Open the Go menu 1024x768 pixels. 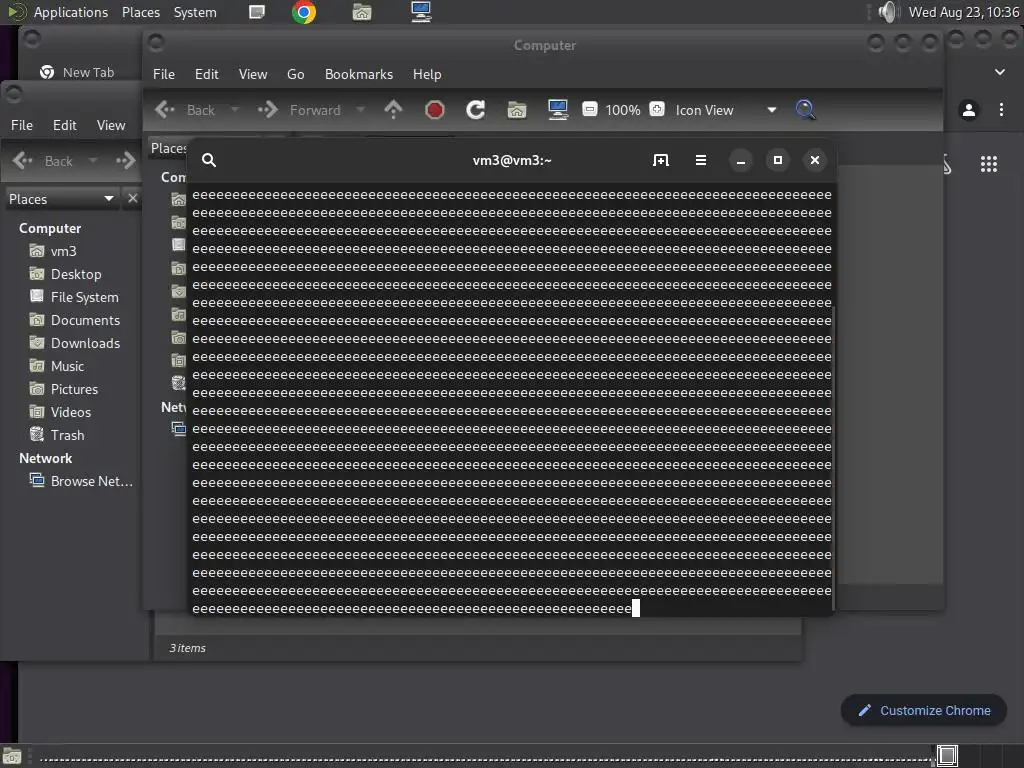[295, 74]
